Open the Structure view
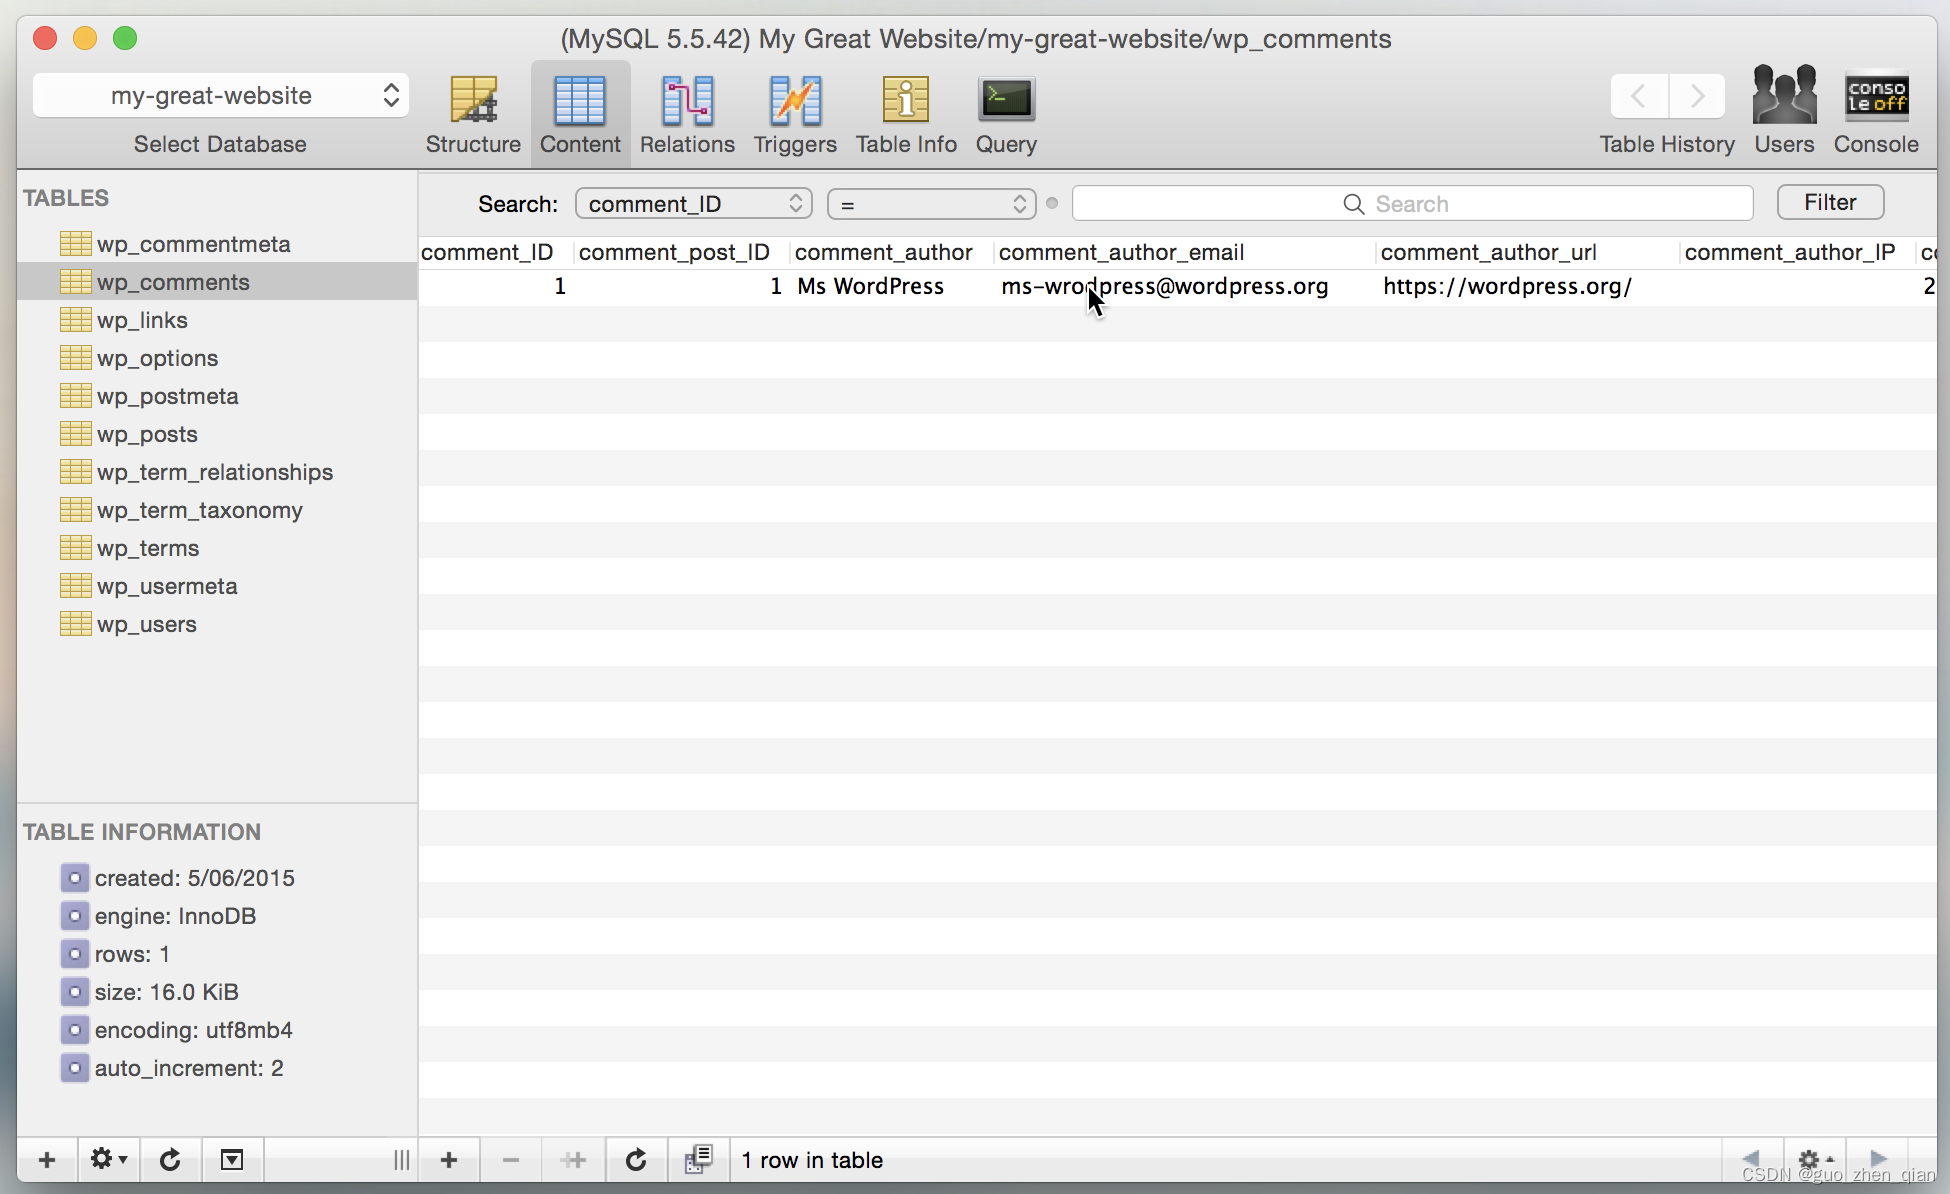 [473, 114]
